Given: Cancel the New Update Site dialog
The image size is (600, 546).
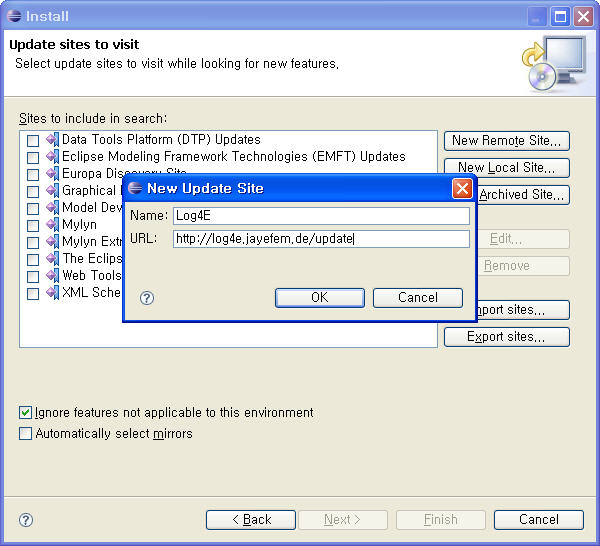Looking at the screenshot, I should click(x=417, y=298).
